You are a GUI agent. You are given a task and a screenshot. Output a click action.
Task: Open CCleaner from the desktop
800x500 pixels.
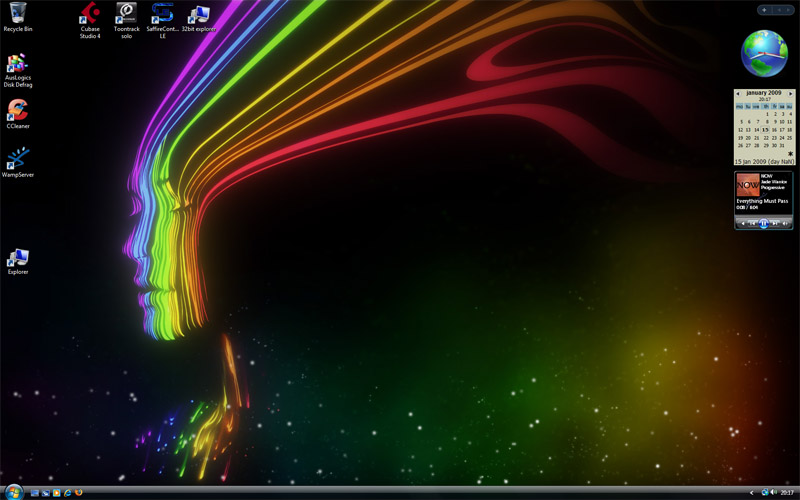17,110
